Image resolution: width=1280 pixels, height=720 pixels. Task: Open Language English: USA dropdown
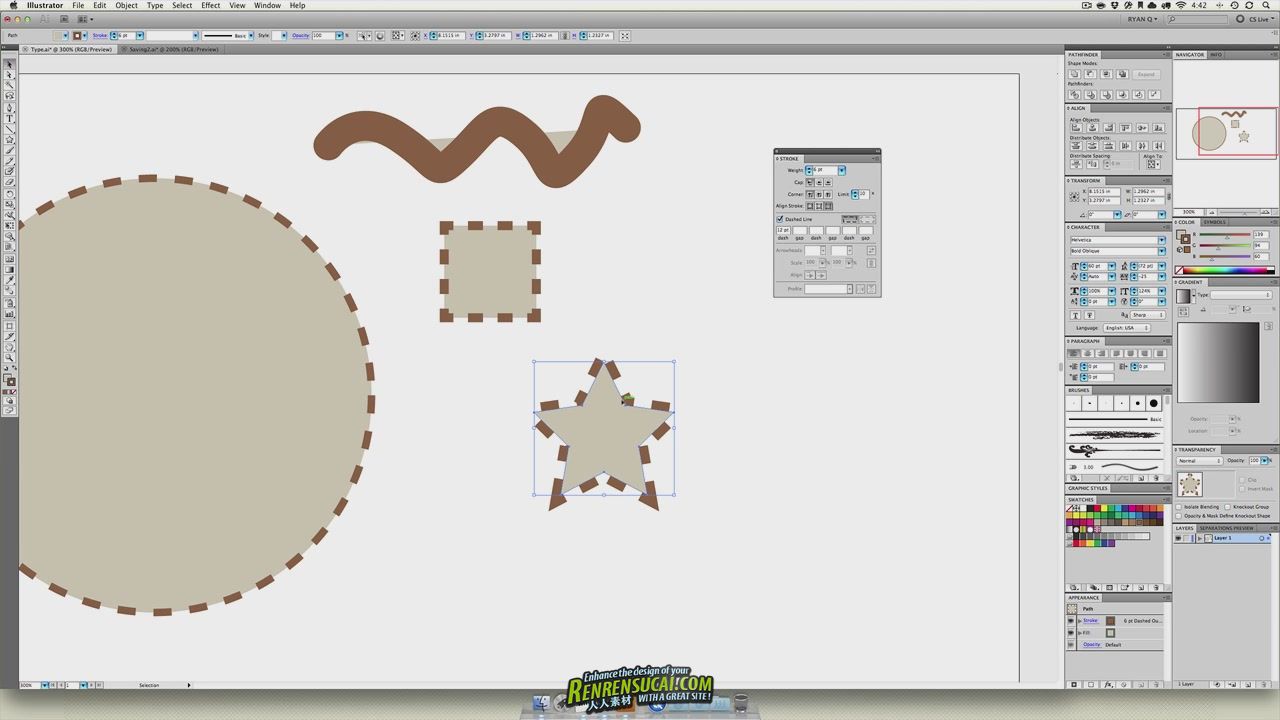(x=1127, y=328)
